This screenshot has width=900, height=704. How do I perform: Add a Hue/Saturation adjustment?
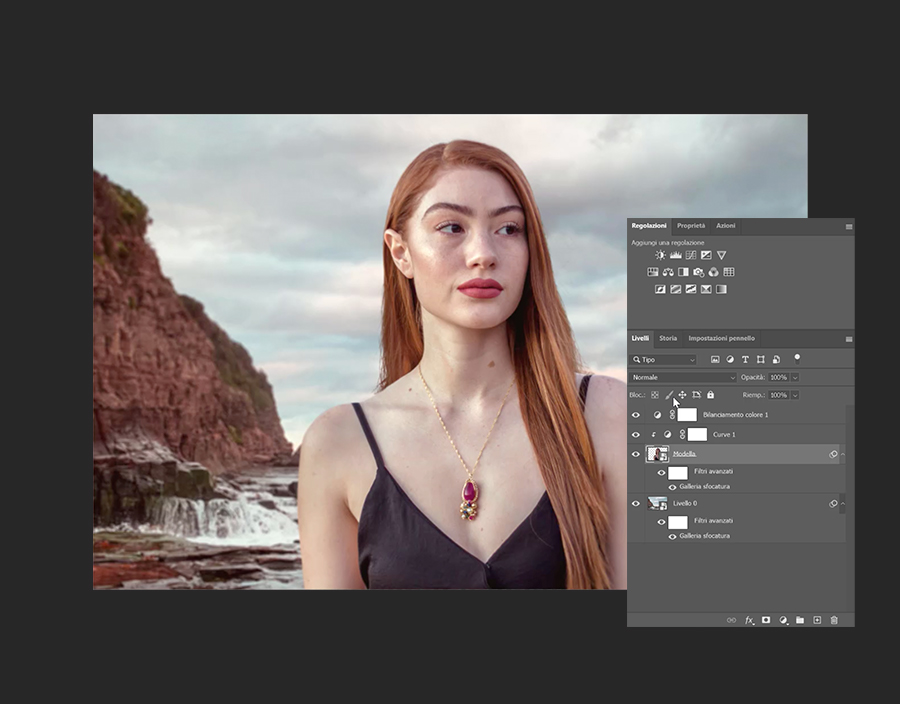(653, 272)
